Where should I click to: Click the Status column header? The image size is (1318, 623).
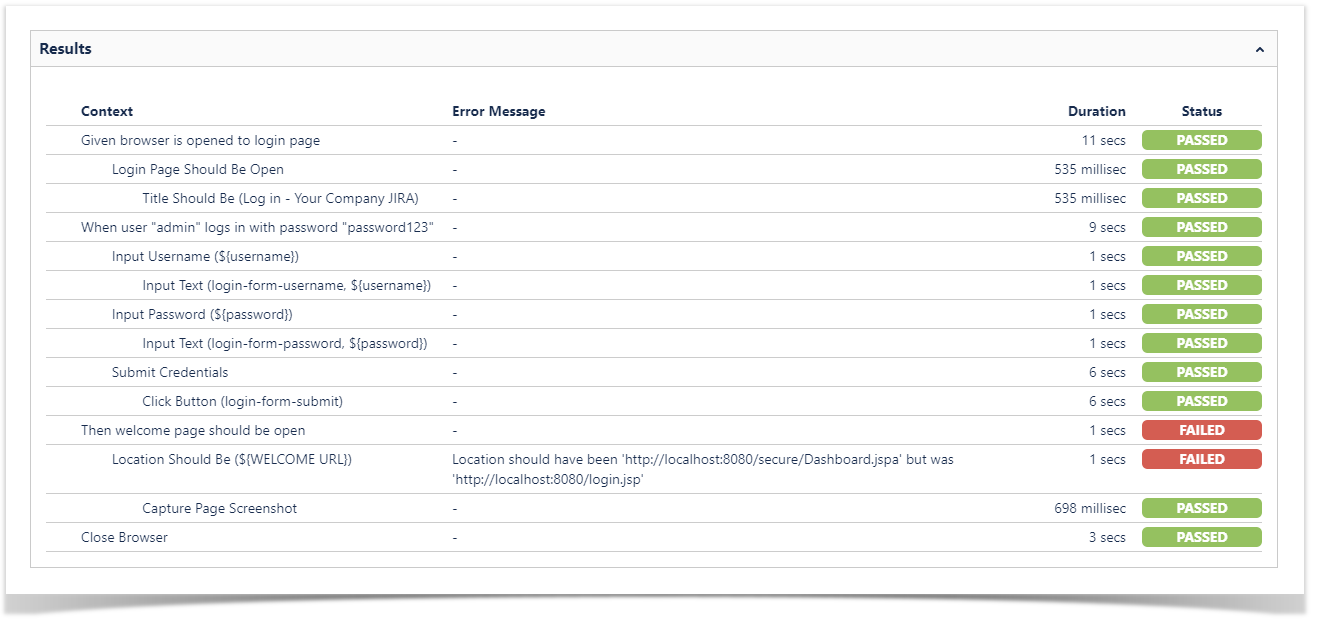pyautogui.click(x=1202, y=111)
